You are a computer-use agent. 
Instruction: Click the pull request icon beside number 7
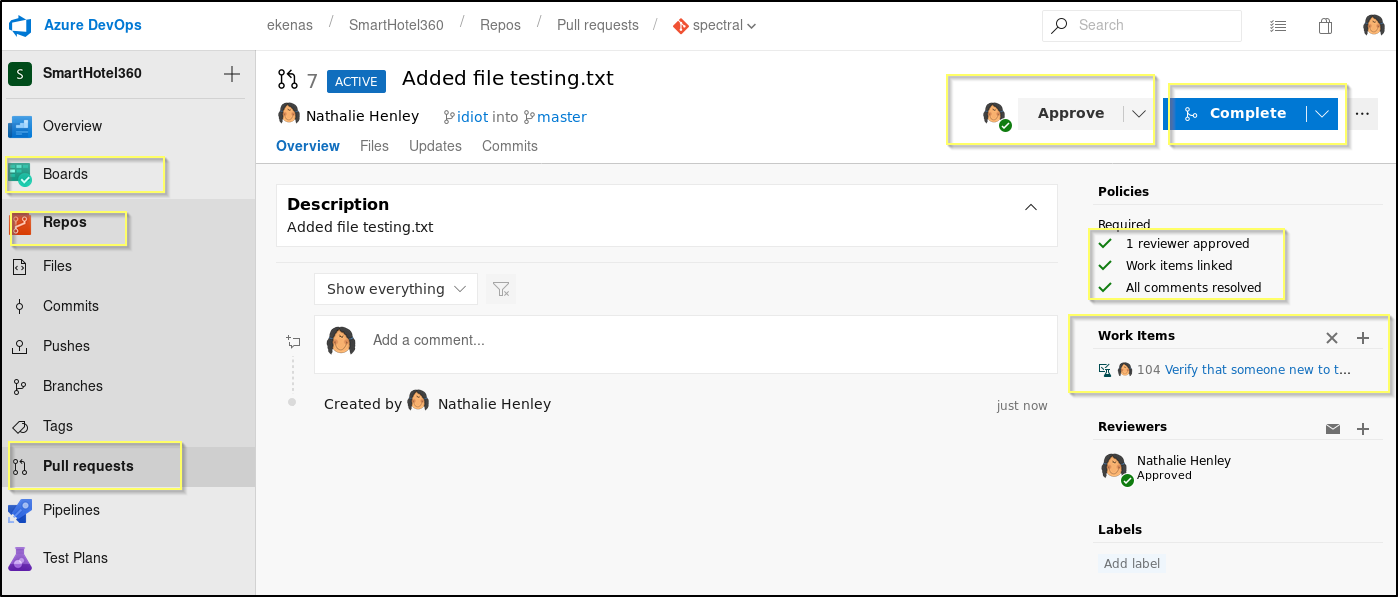[x=288, y=81]
